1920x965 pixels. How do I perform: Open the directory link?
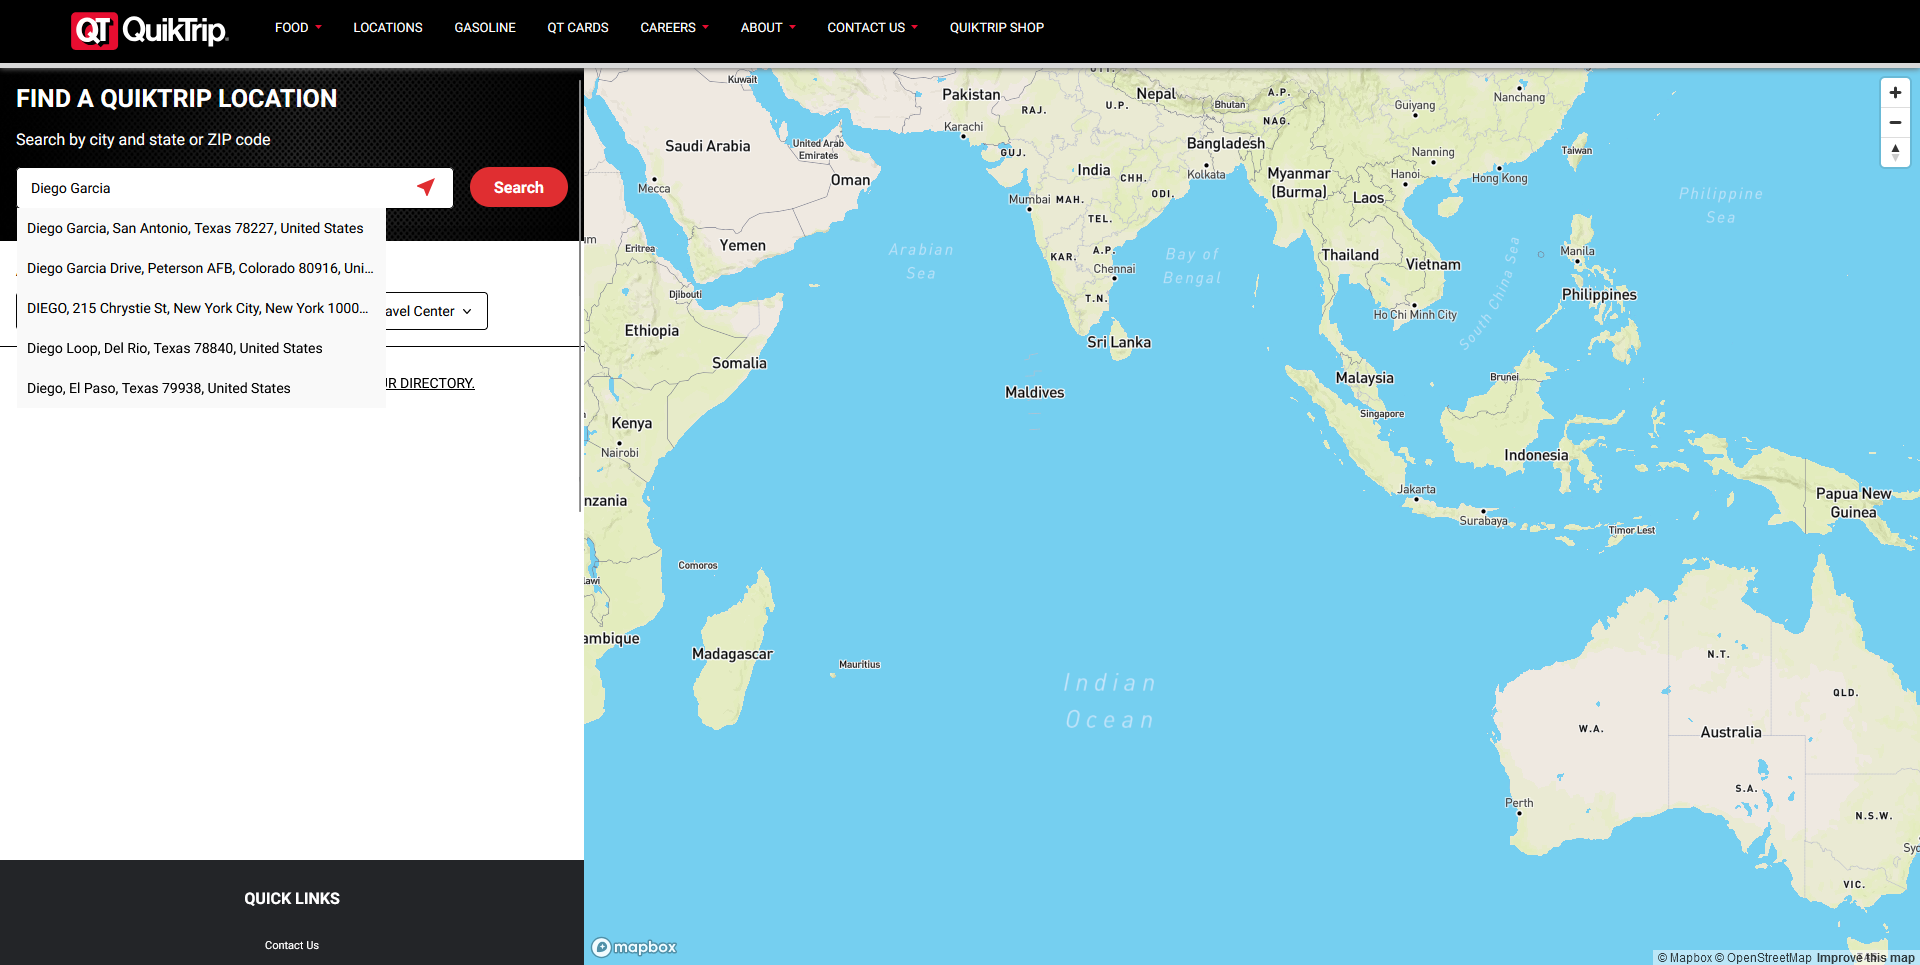point(430,383)
